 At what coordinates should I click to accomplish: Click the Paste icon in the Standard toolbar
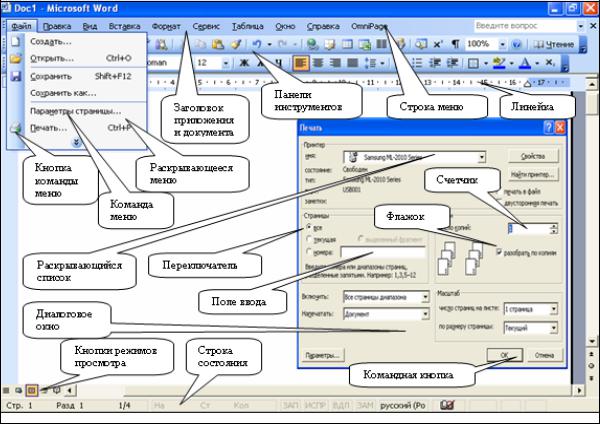coord(217,44)
